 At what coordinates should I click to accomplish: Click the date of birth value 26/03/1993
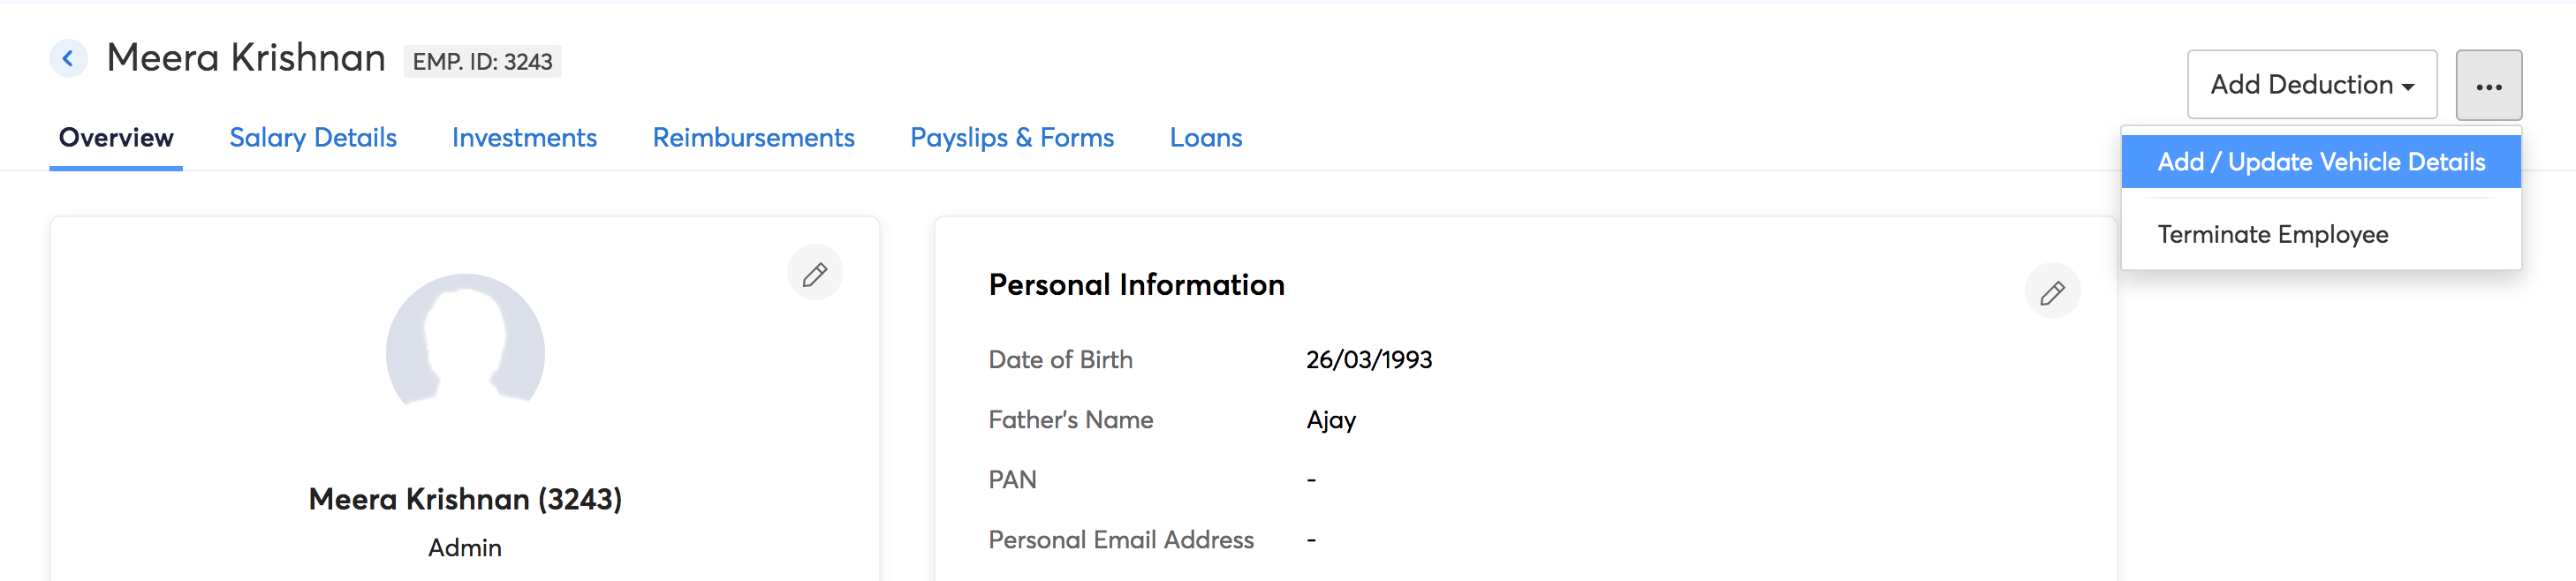click(x=1368, y=360)
